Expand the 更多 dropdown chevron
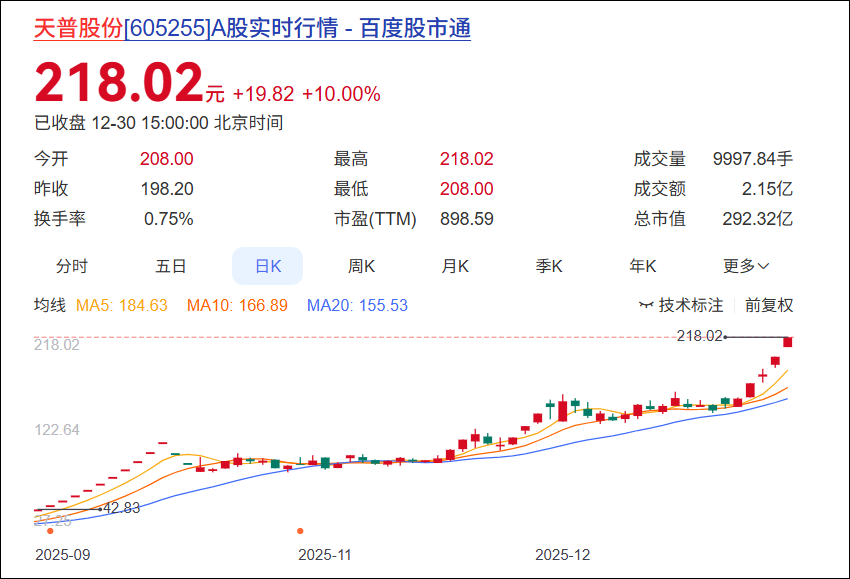 point(764,266)
